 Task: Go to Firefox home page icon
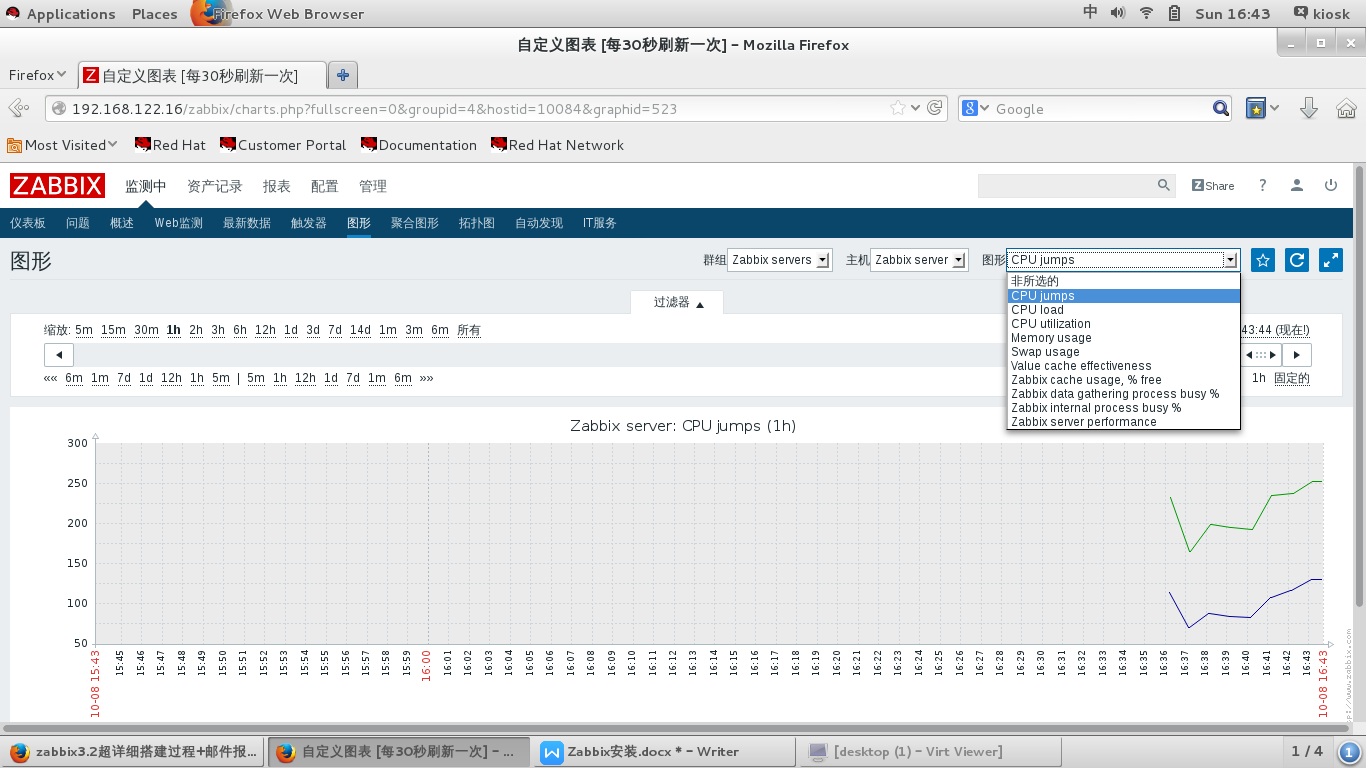click(x=1346, y=108)
